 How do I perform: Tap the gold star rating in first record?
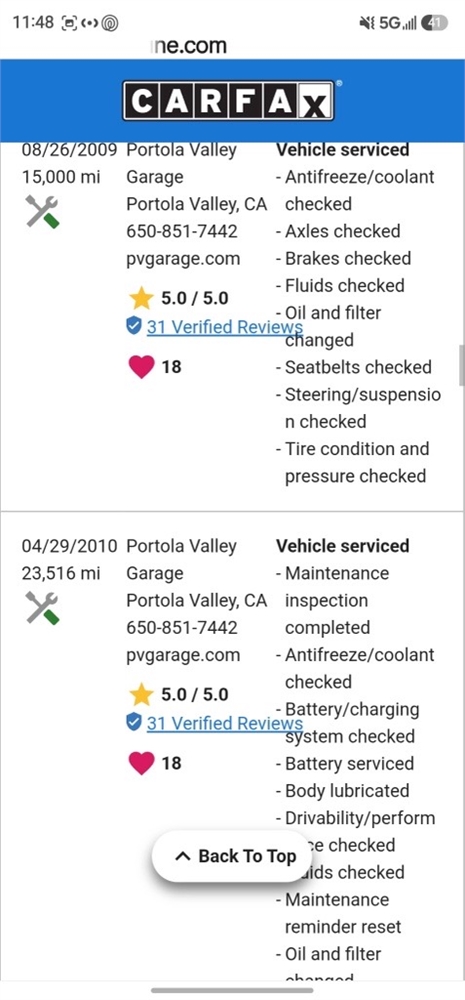(x=141, y=298)
